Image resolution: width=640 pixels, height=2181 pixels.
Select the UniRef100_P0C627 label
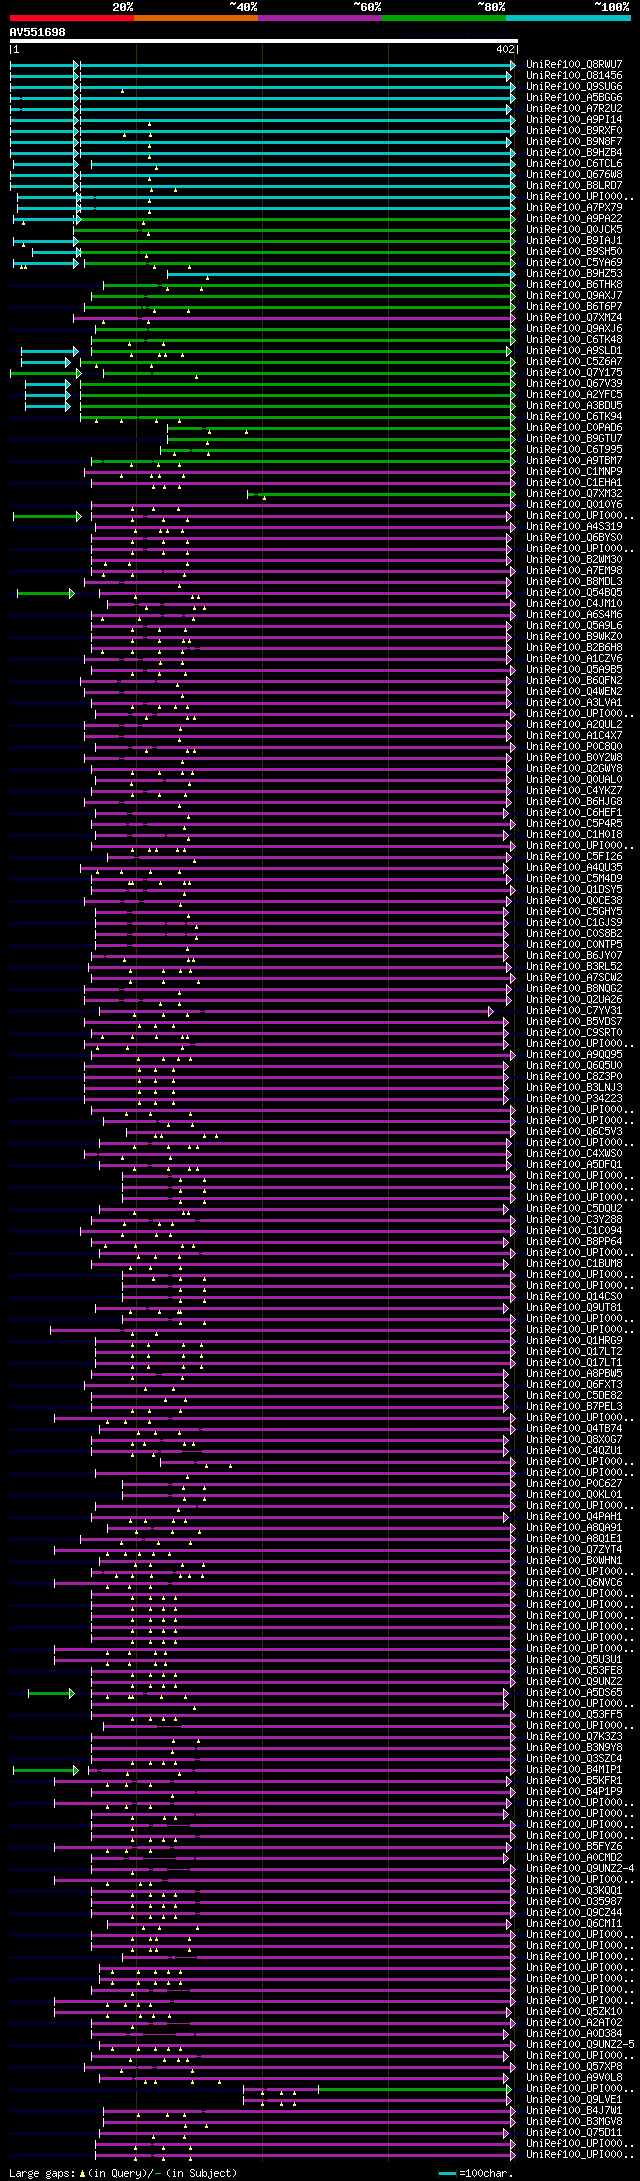[x=574, y=1484]
